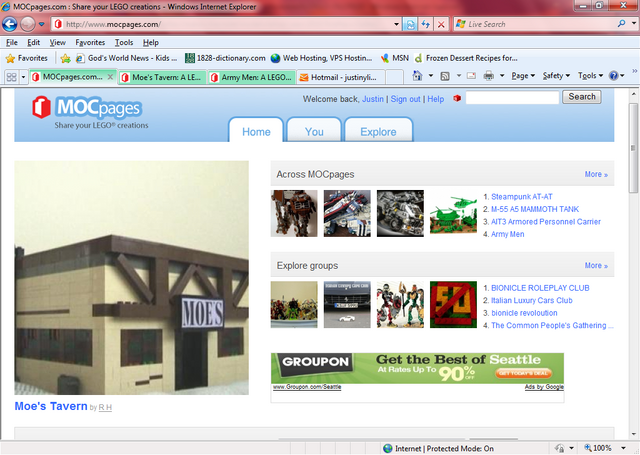640x455 pixels.
Task: Open the Moe's Tavern title link
Action: coord(51,406)
